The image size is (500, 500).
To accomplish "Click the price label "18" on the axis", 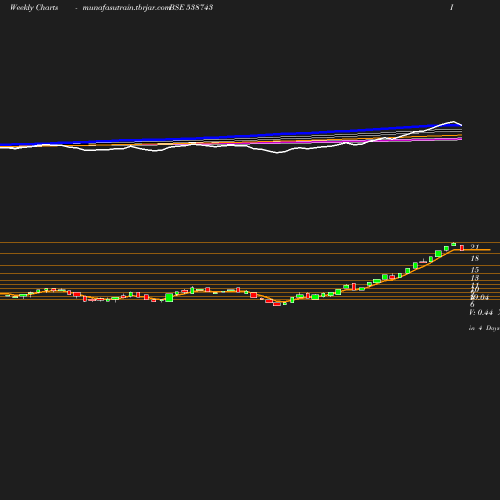I will [475, 258].
